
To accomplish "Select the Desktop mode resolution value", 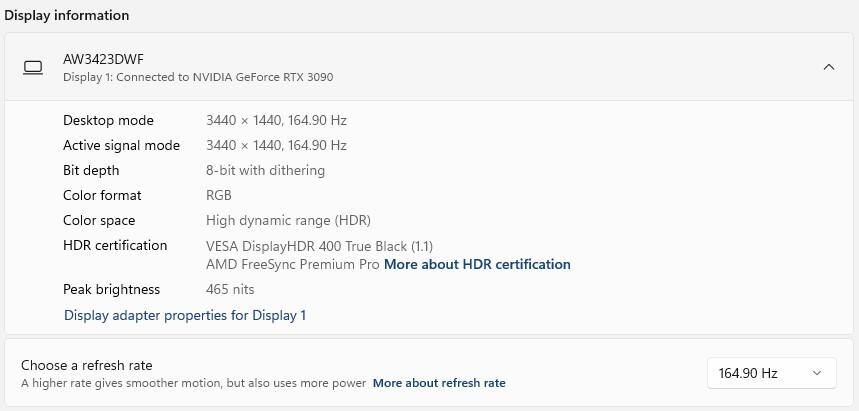I will [276, 120].
